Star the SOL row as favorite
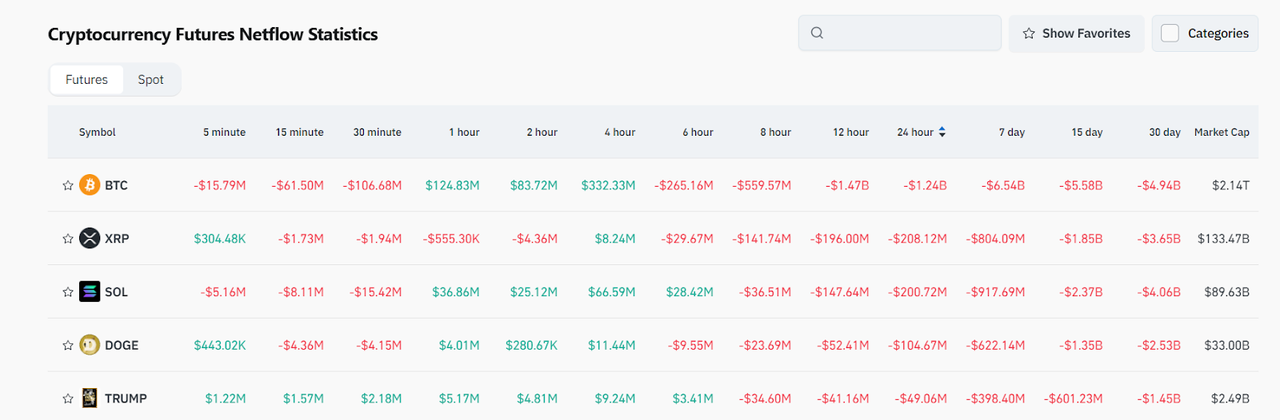Viewport: 1280px width, 420px height. [x=68, y=292]
